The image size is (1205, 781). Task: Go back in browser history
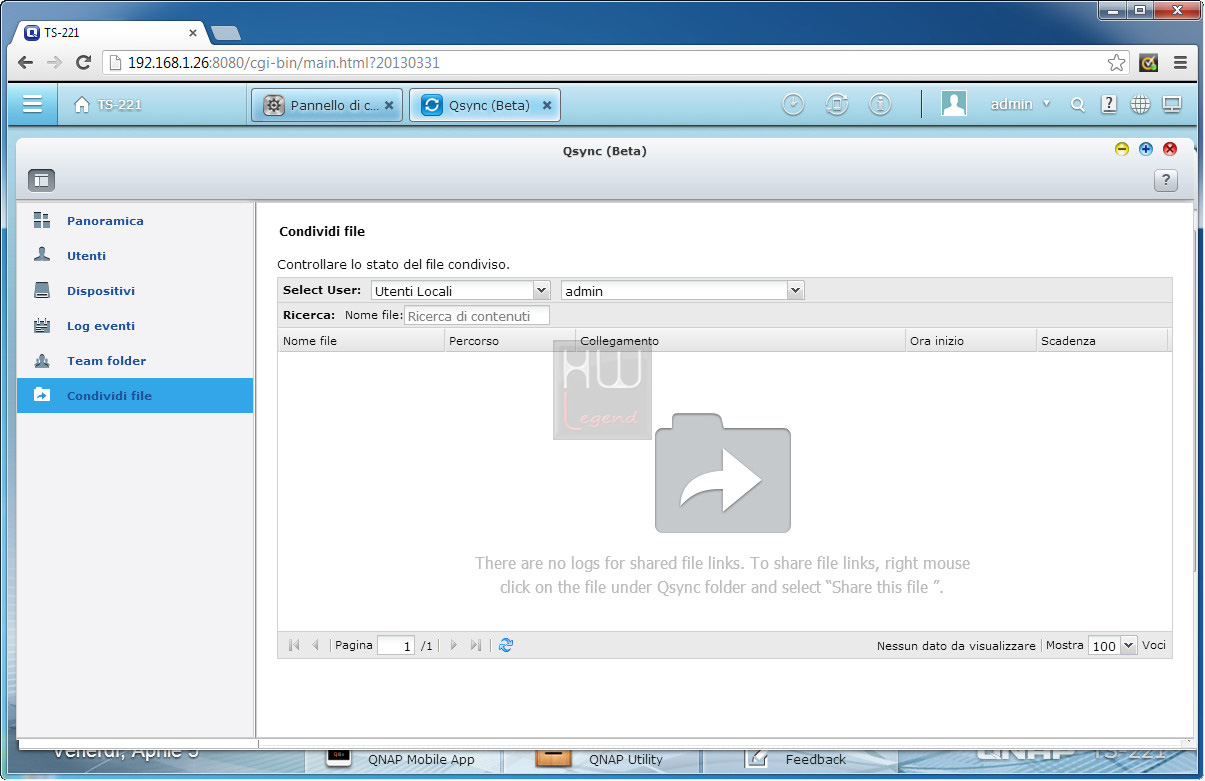click(x=26, y=63)
